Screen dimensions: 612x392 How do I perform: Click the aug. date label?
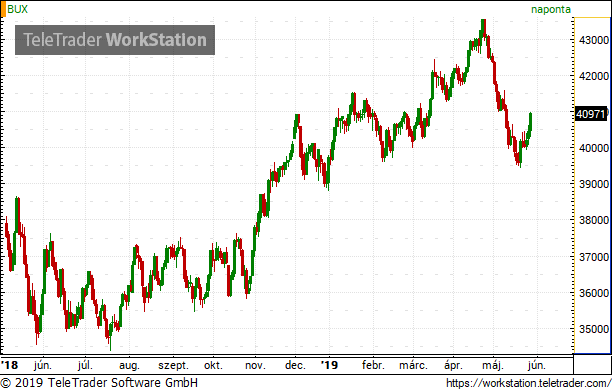(x=129, y=366)
